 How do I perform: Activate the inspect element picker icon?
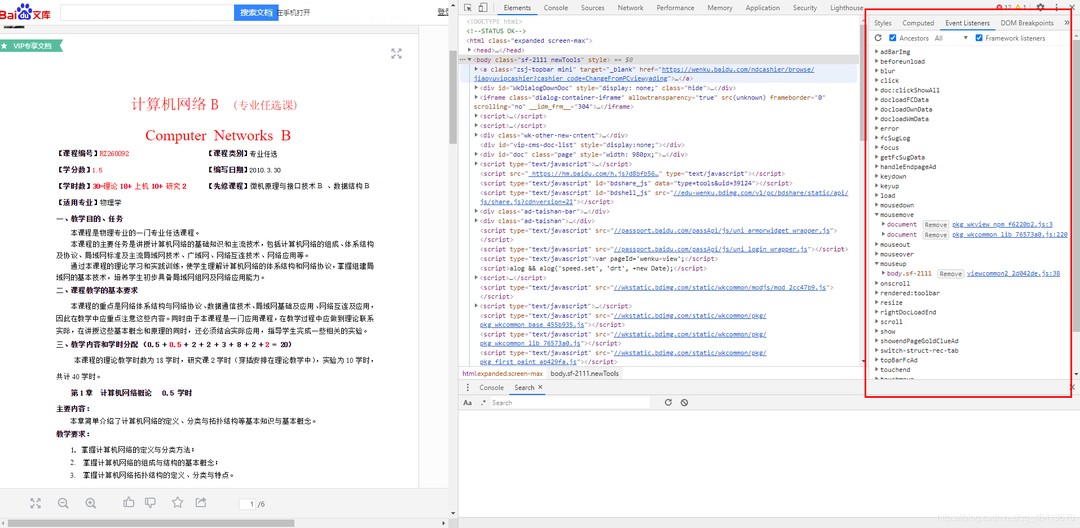470,8
